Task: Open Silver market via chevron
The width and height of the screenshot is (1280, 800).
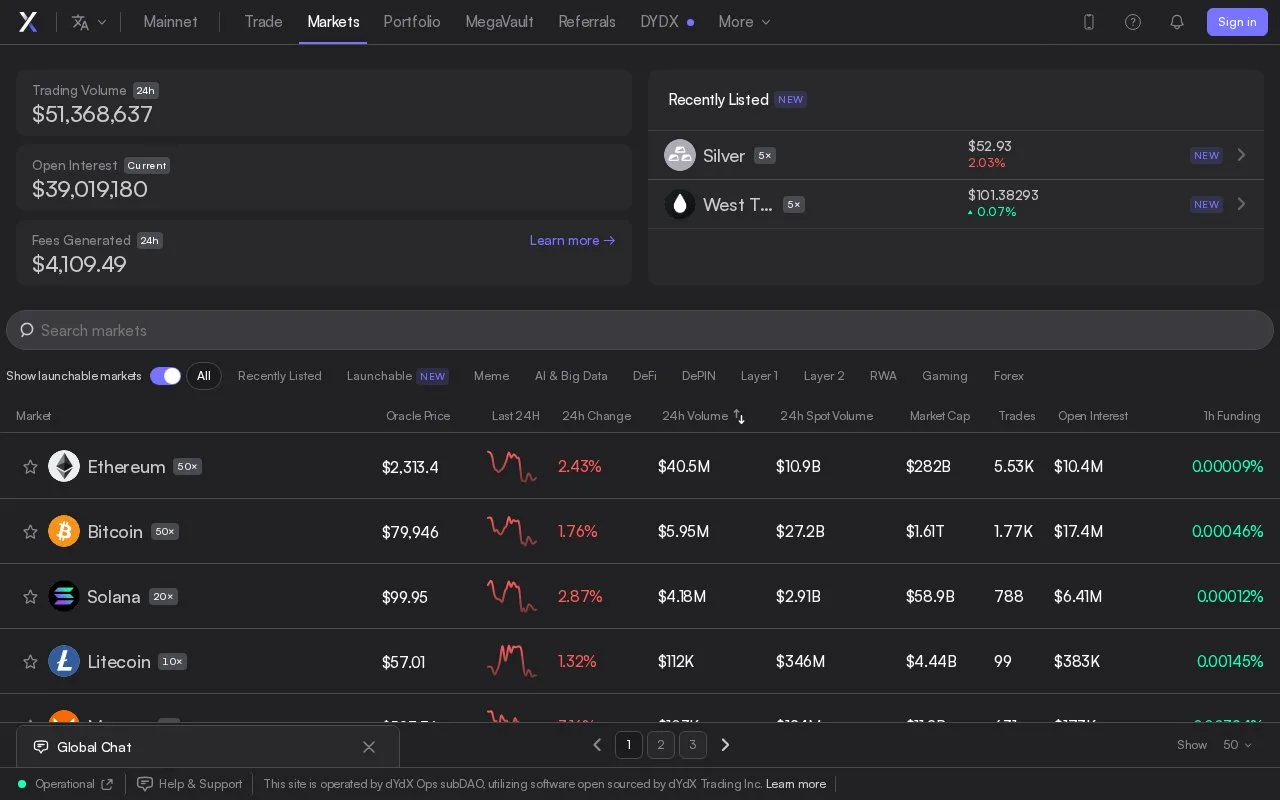Action: 1241,155
